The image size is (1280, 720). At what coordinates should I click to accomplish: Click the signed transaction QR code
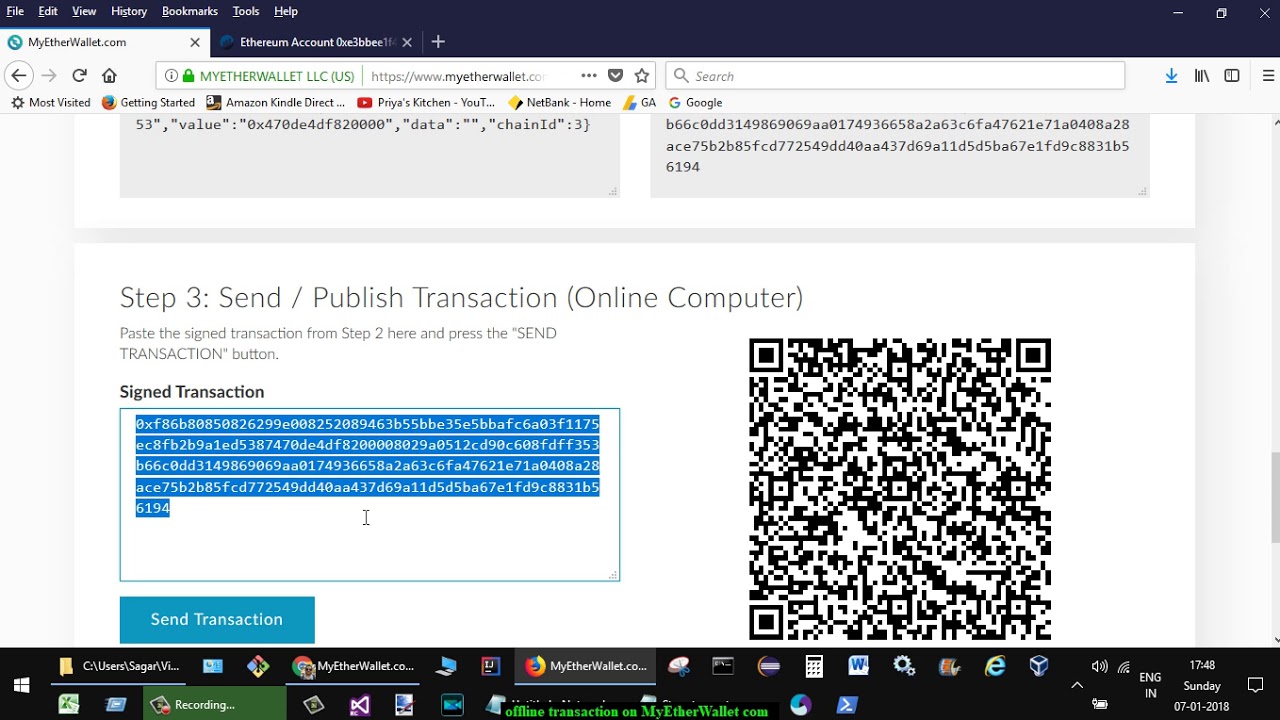pos(900,489)
